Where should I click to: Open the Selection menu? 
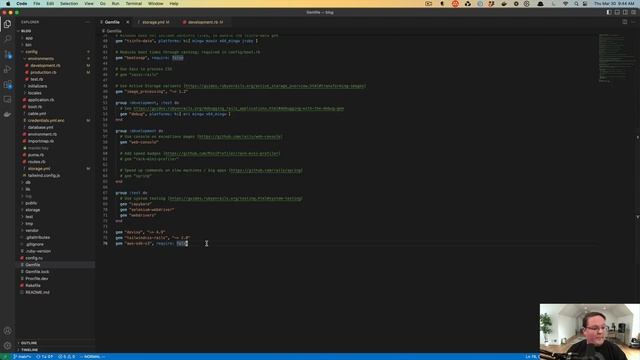(x=69, y=4)
